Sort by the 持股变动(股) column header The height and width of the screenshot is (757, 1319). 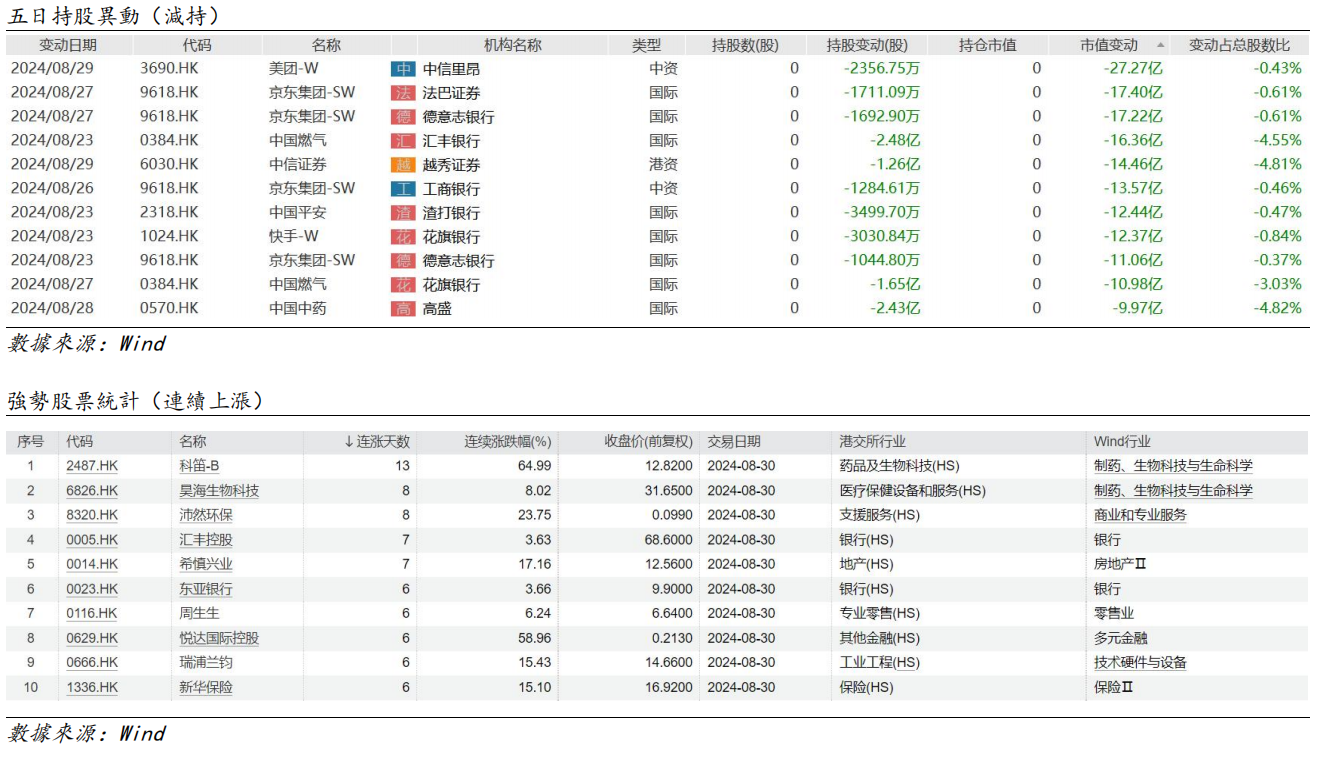point(867,45)
